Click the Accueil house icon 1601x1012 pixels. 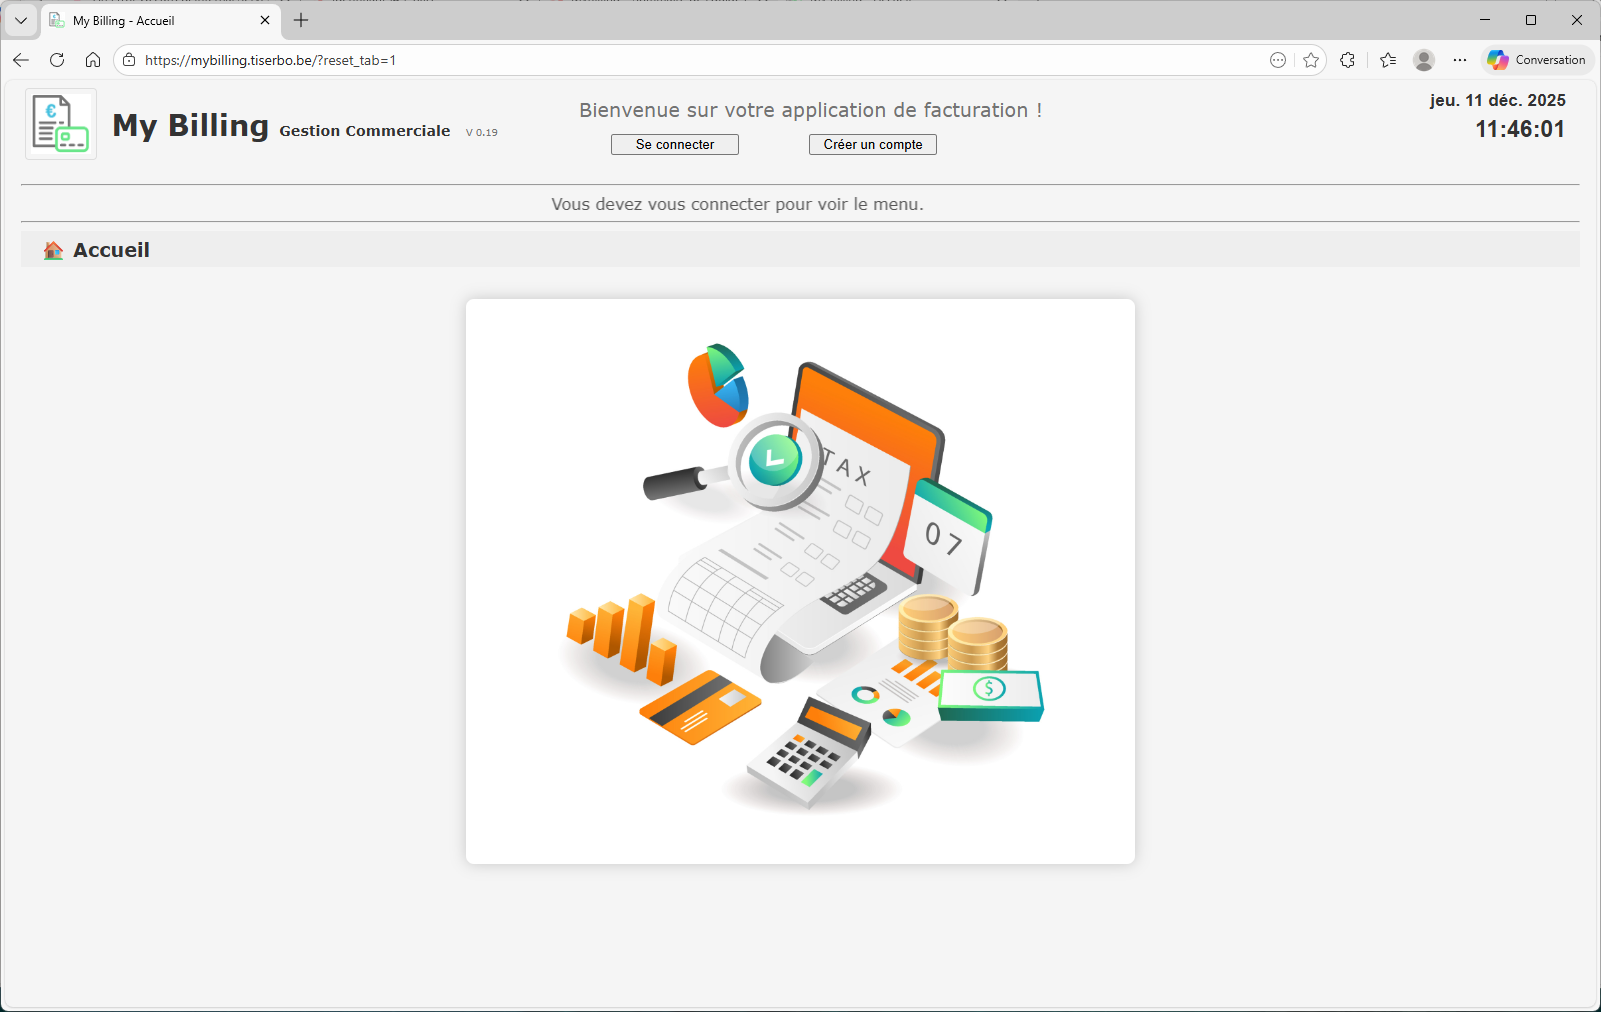pyautogui.click(x=53, y=251)
